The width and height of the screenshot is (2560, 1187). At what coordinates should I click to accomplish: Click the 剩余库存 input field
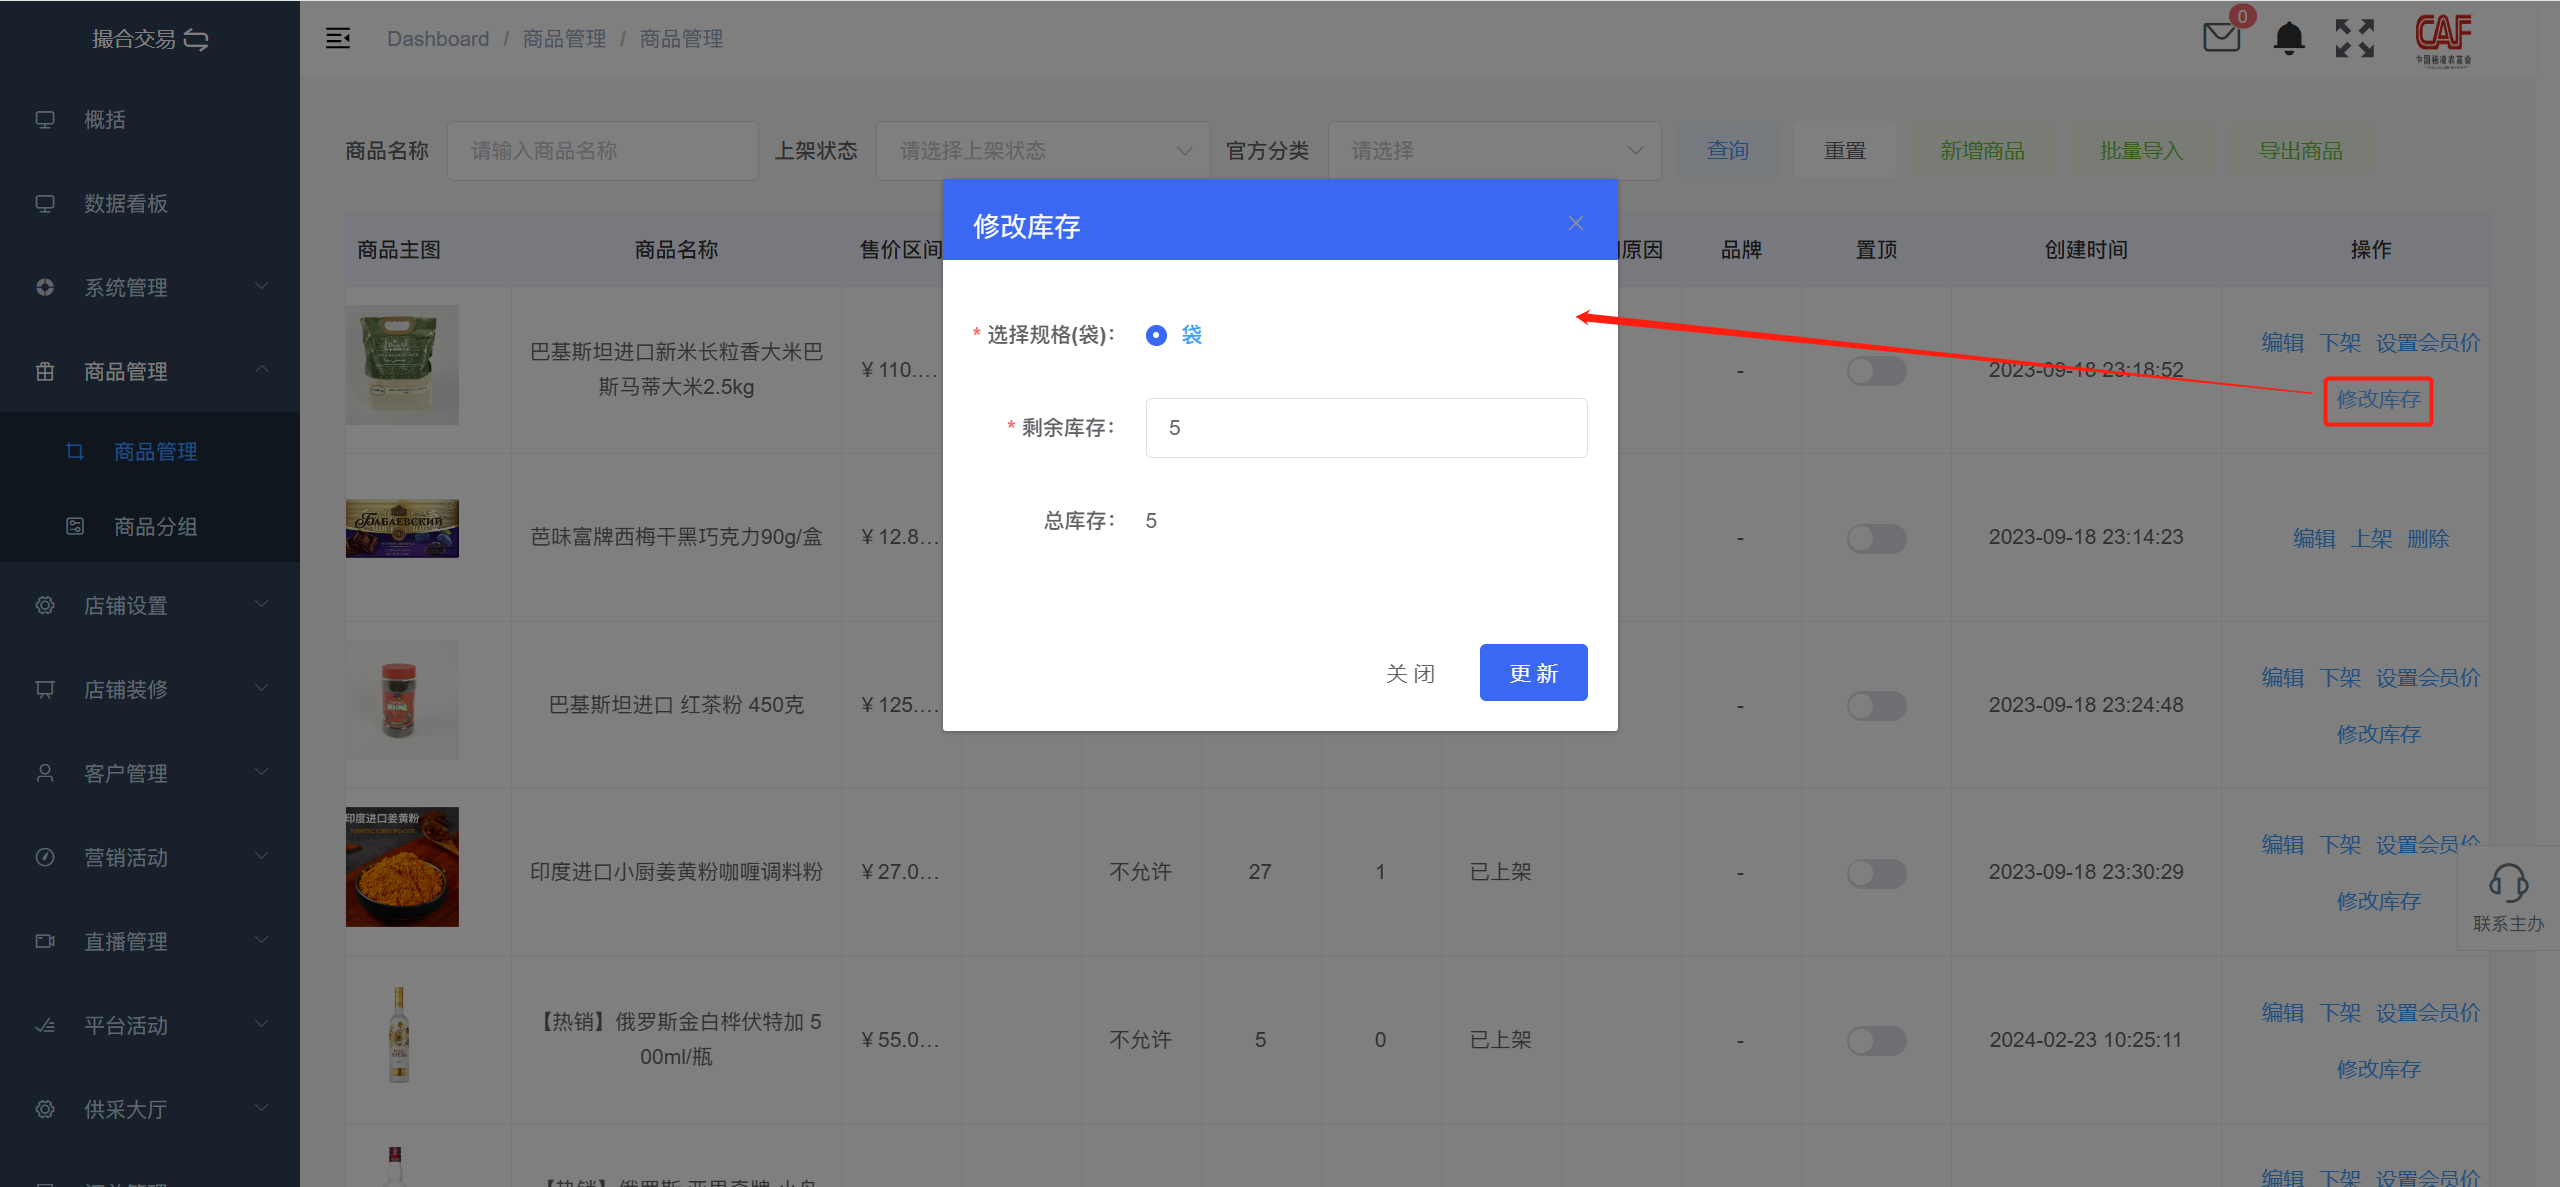tap(1366, 428)
